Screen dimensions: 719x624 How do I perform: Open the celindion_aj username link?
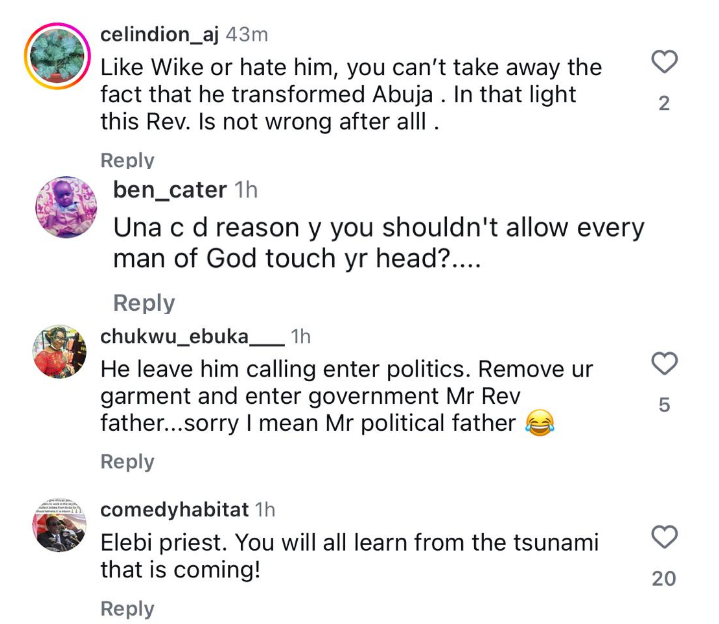click(x=160, y=34)
